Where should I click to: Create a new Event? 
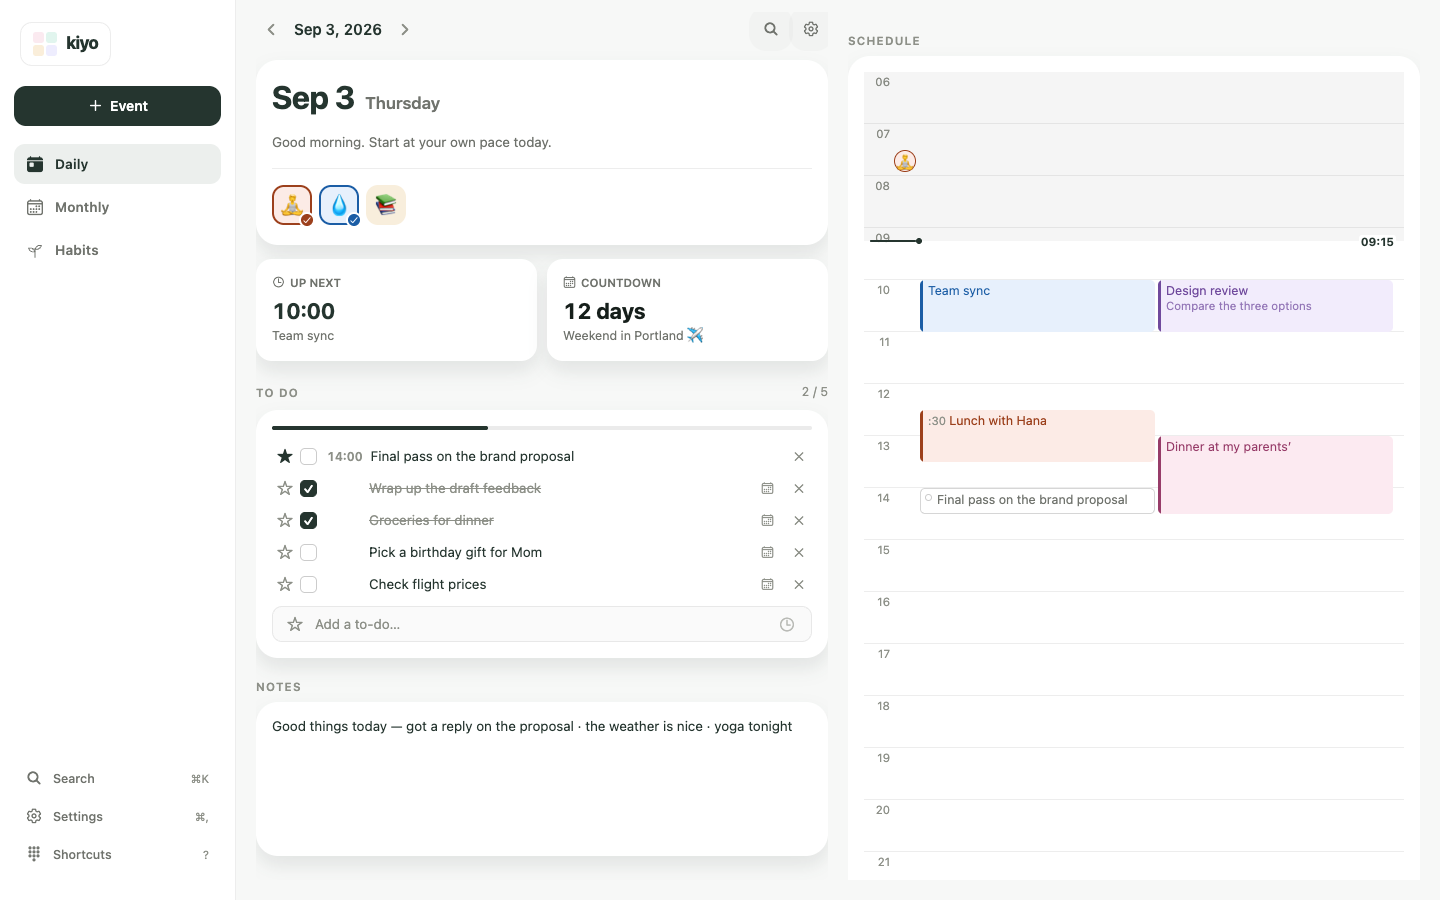[x=117, y=106]
